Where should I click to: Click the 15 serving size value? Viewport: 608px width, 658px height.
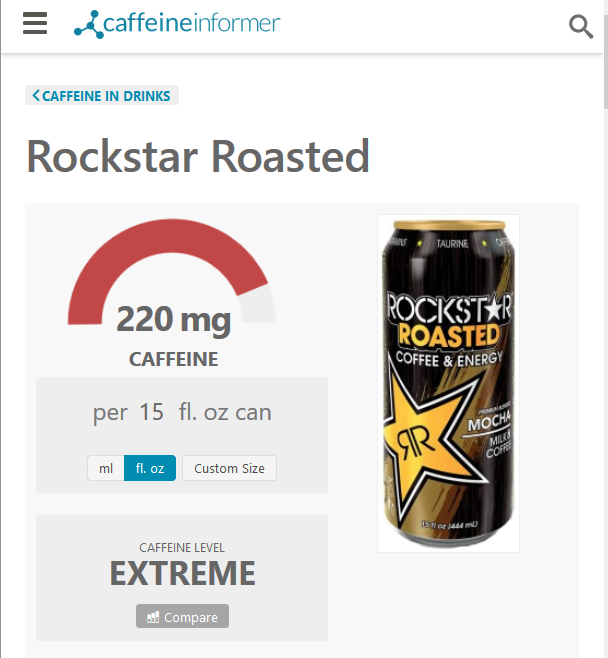point(151,412)
